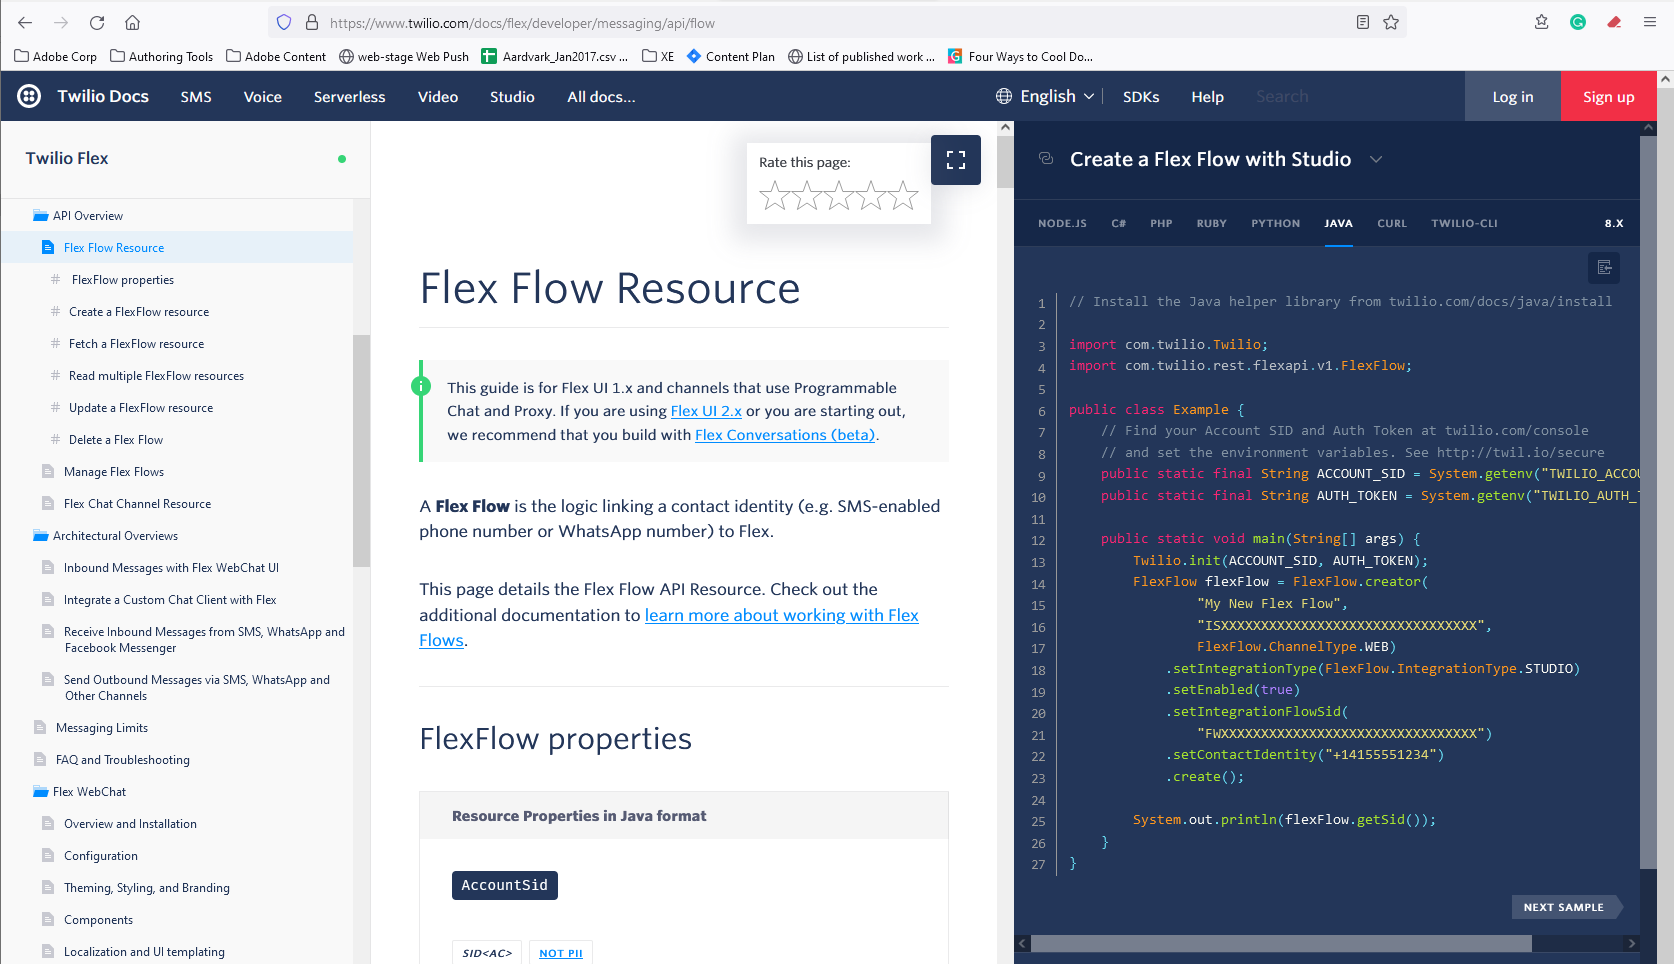Open Adobe Corp bookmarks folder
The height and width of the screenshot is (964, 1674).
[x=56, y=57]
